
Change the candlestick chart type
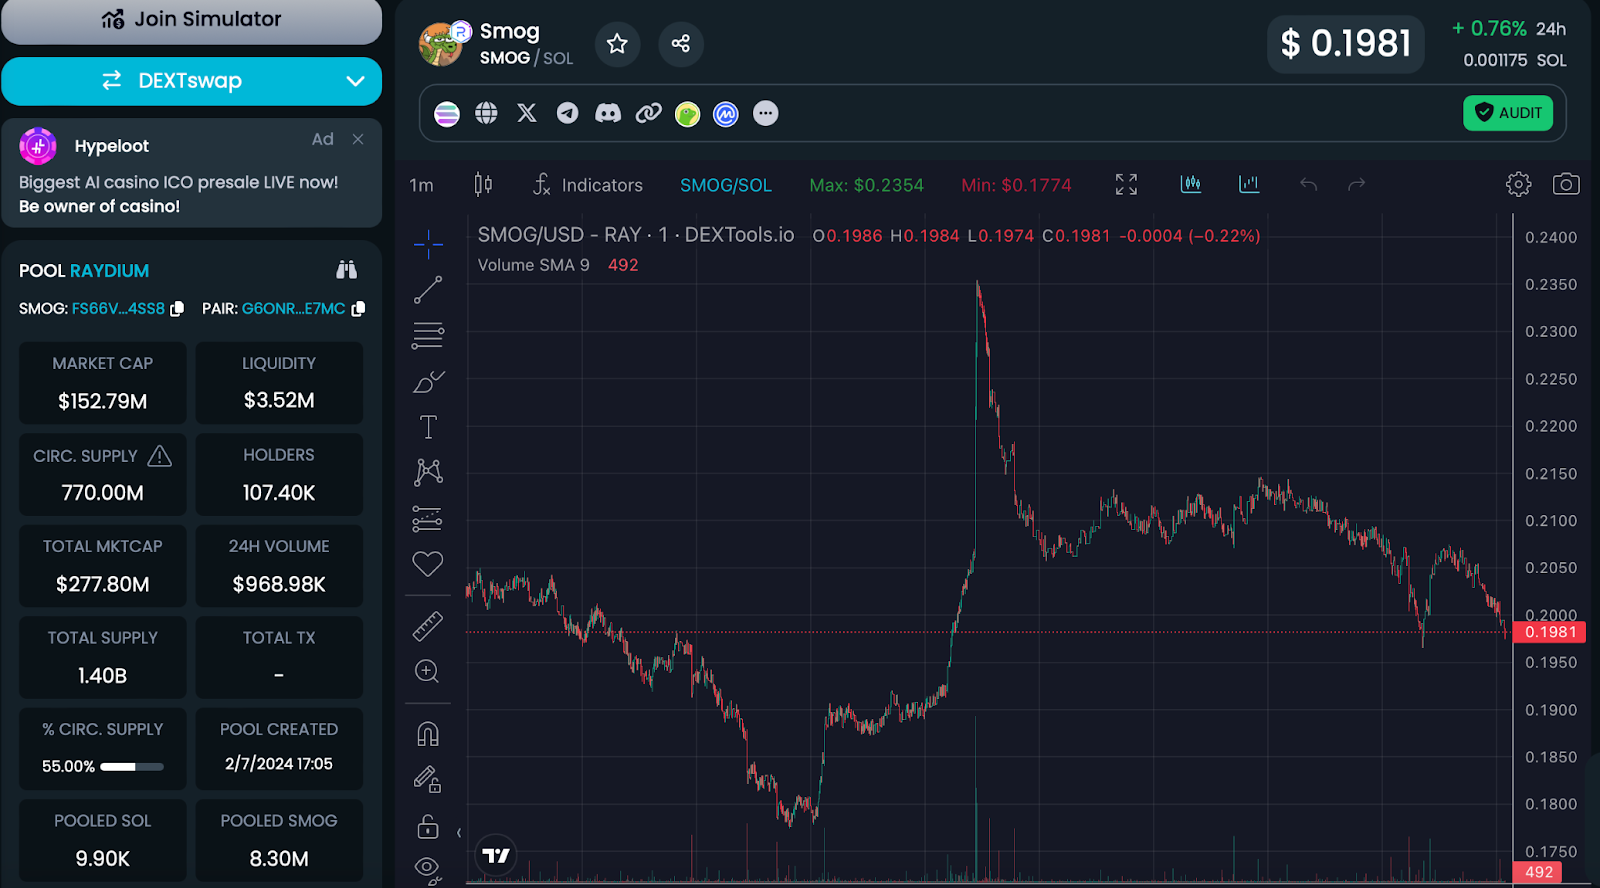tap(483, 184)
